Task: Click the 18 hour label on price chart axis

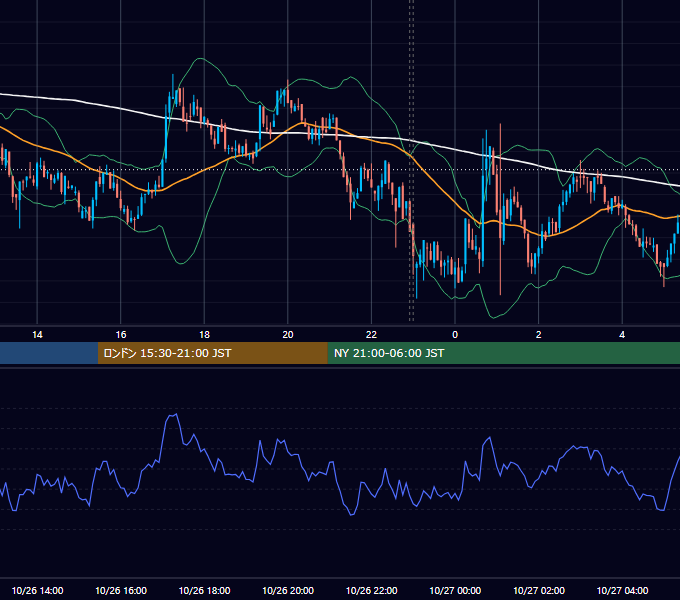Action: pos(204,335)
